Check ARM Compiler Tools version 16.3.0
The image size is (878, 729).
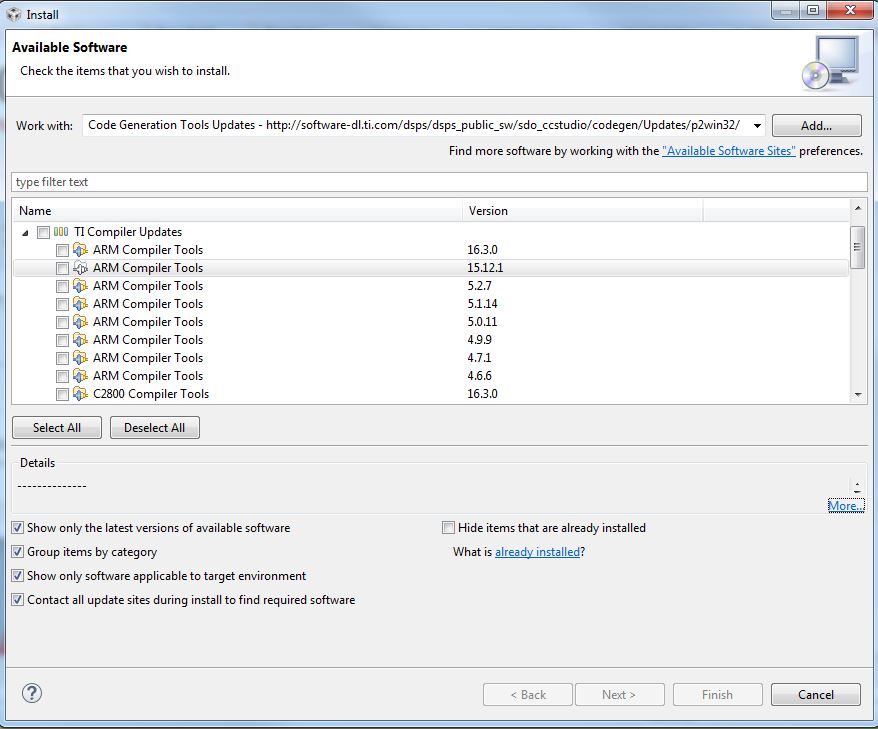(x=62, y=250)
